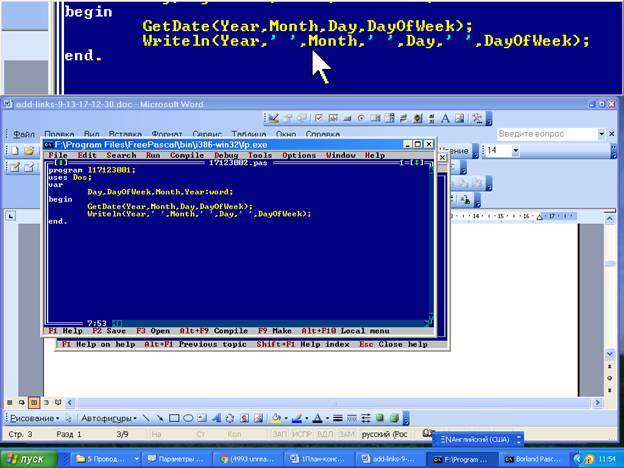The image size is (624, 468).
Task: Switch to Web Layout view
Action: [x=21, y=403]
